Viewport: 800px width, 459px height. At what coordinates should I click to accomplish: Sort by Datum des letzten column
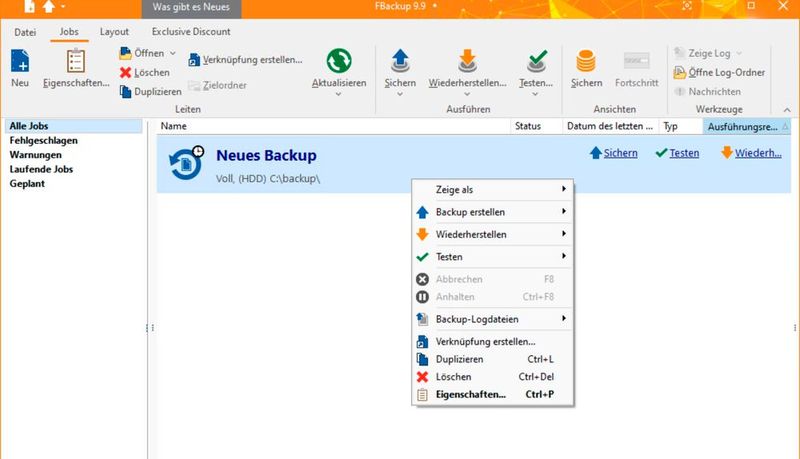[x=610, y=126]
